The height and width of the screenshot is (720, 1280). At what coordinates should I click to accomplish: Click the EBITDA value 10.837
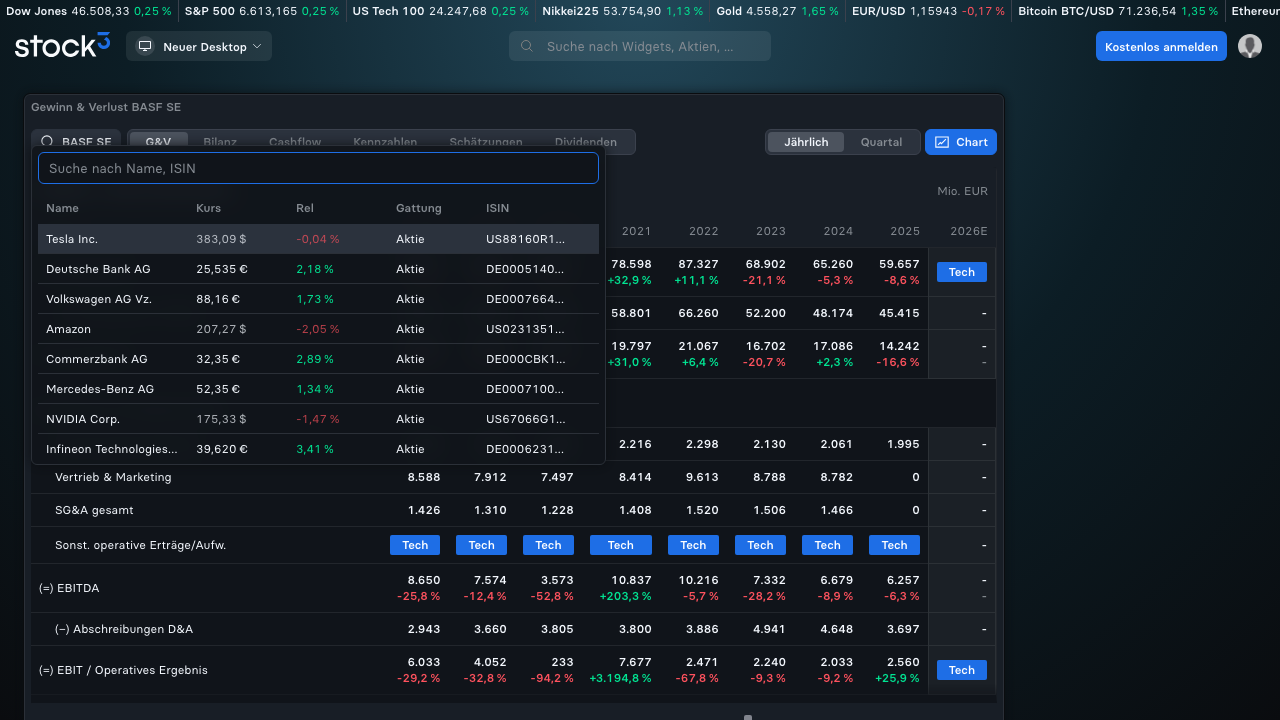(x=629, y=580)
